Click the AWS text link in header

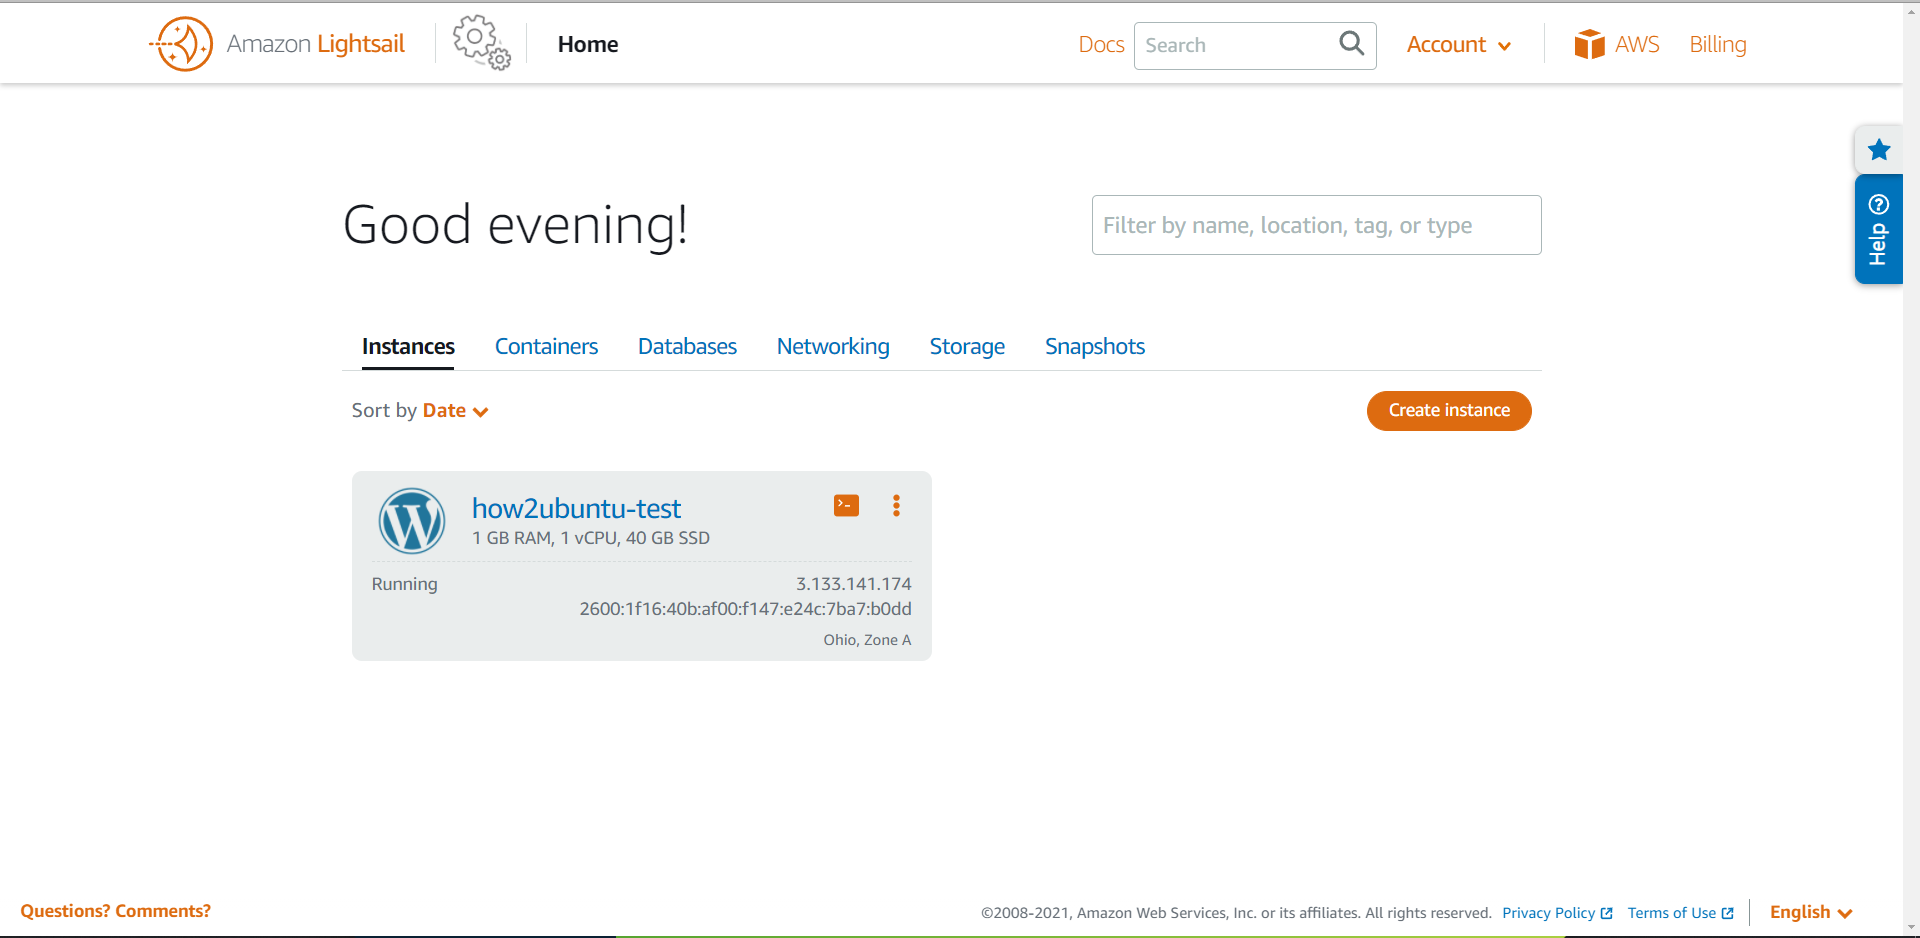1637,45
